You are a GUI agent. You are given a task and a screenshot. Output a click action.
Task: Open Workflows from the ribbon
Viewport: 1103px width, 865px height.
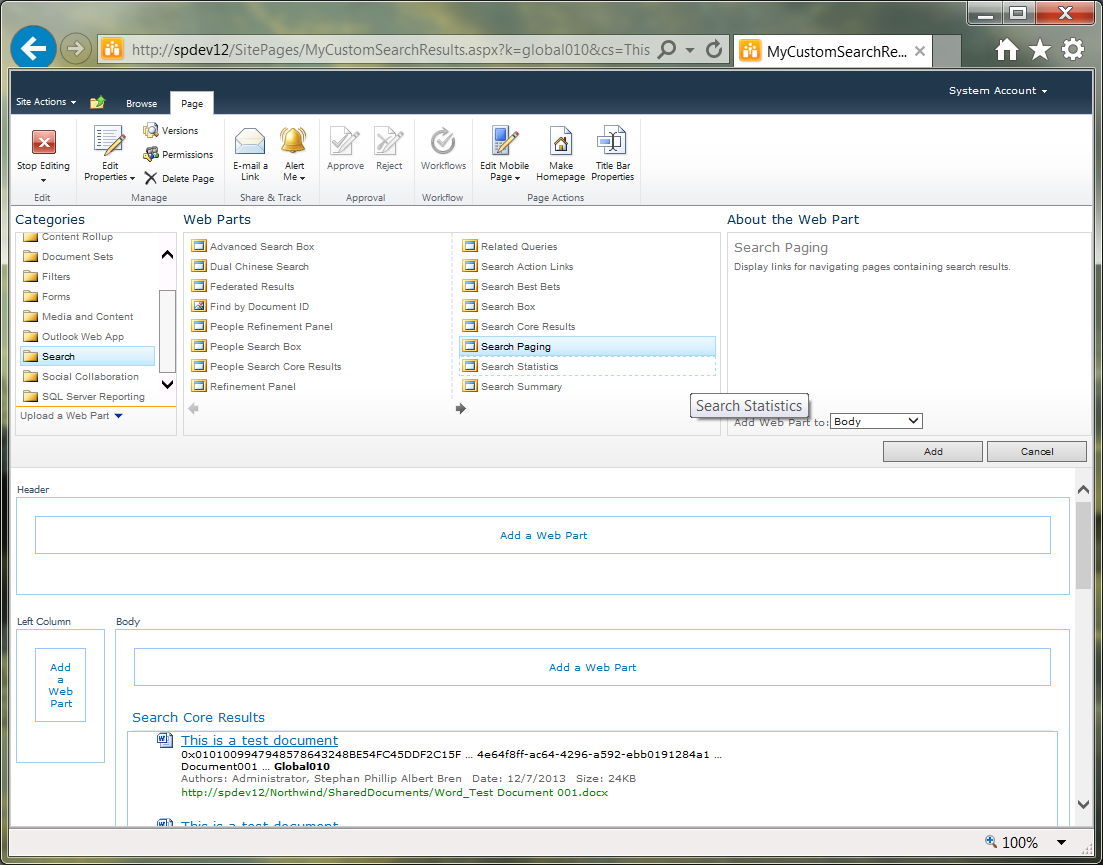(x=443, y=149)
